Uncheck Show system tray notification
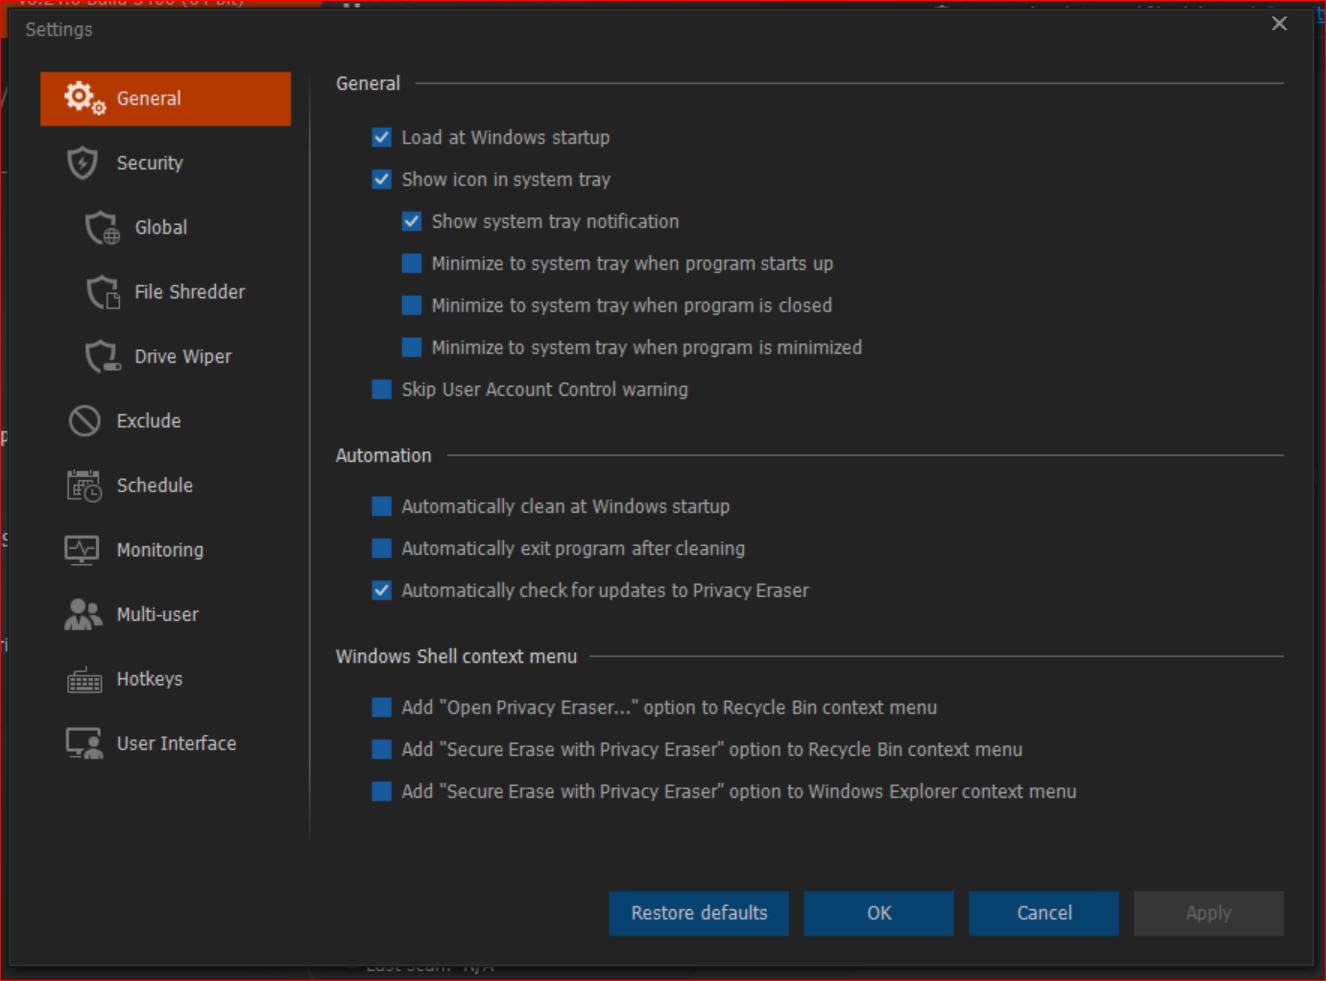The height and width of the screenshot is (981, 1326). pyautogui.click(x=412, y=222)
